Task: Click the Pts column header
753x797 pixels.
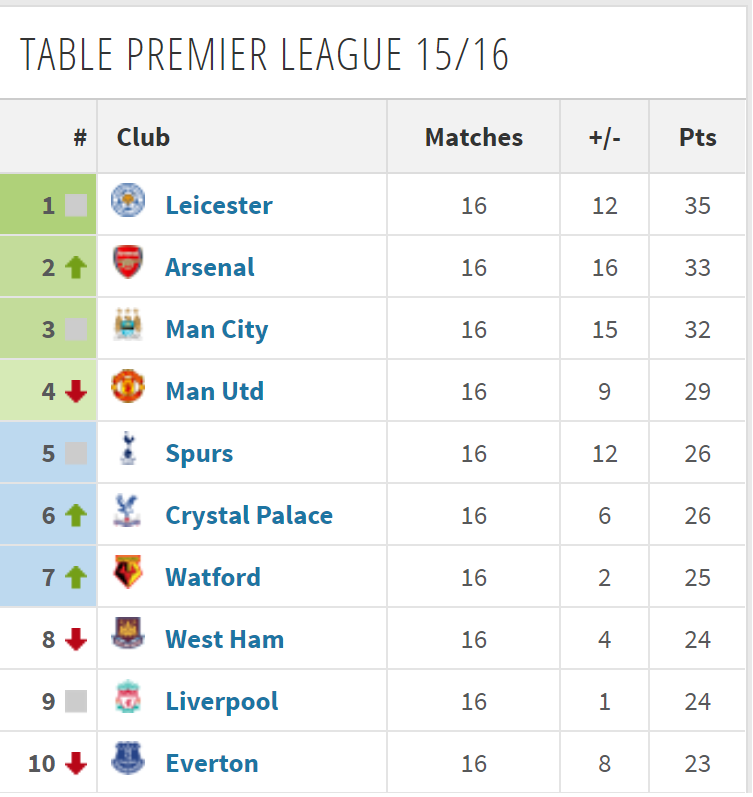Action: point(698,137)
